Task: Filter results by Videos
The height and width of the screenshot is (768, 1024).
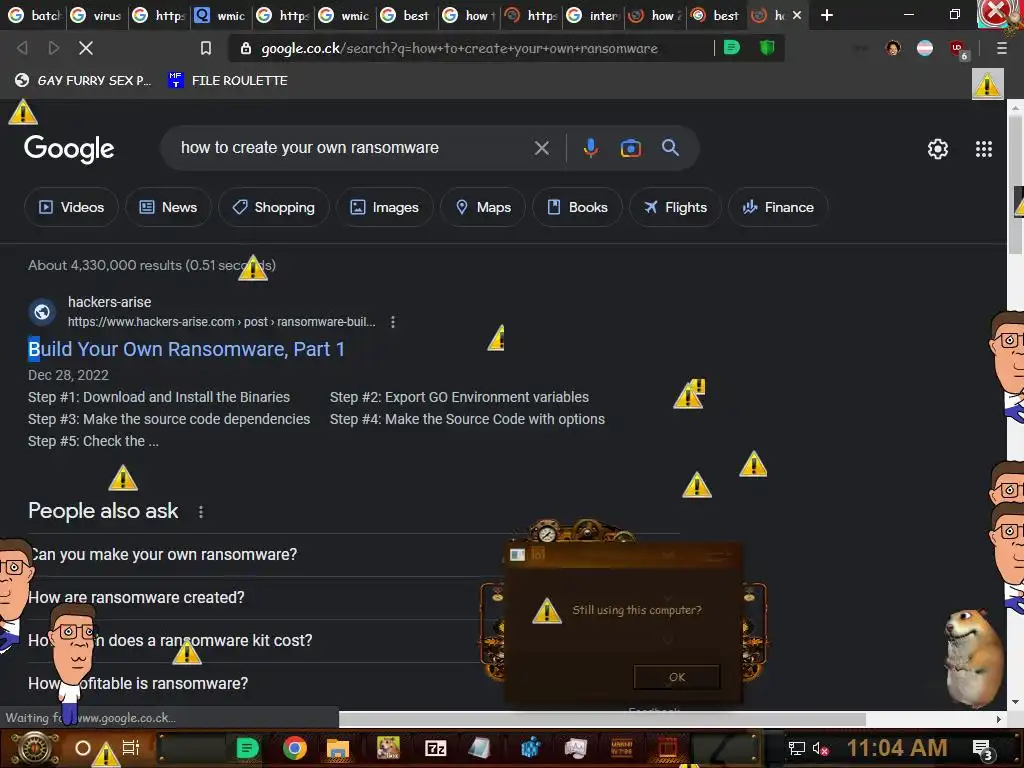Action: click(x=71, y=207)
